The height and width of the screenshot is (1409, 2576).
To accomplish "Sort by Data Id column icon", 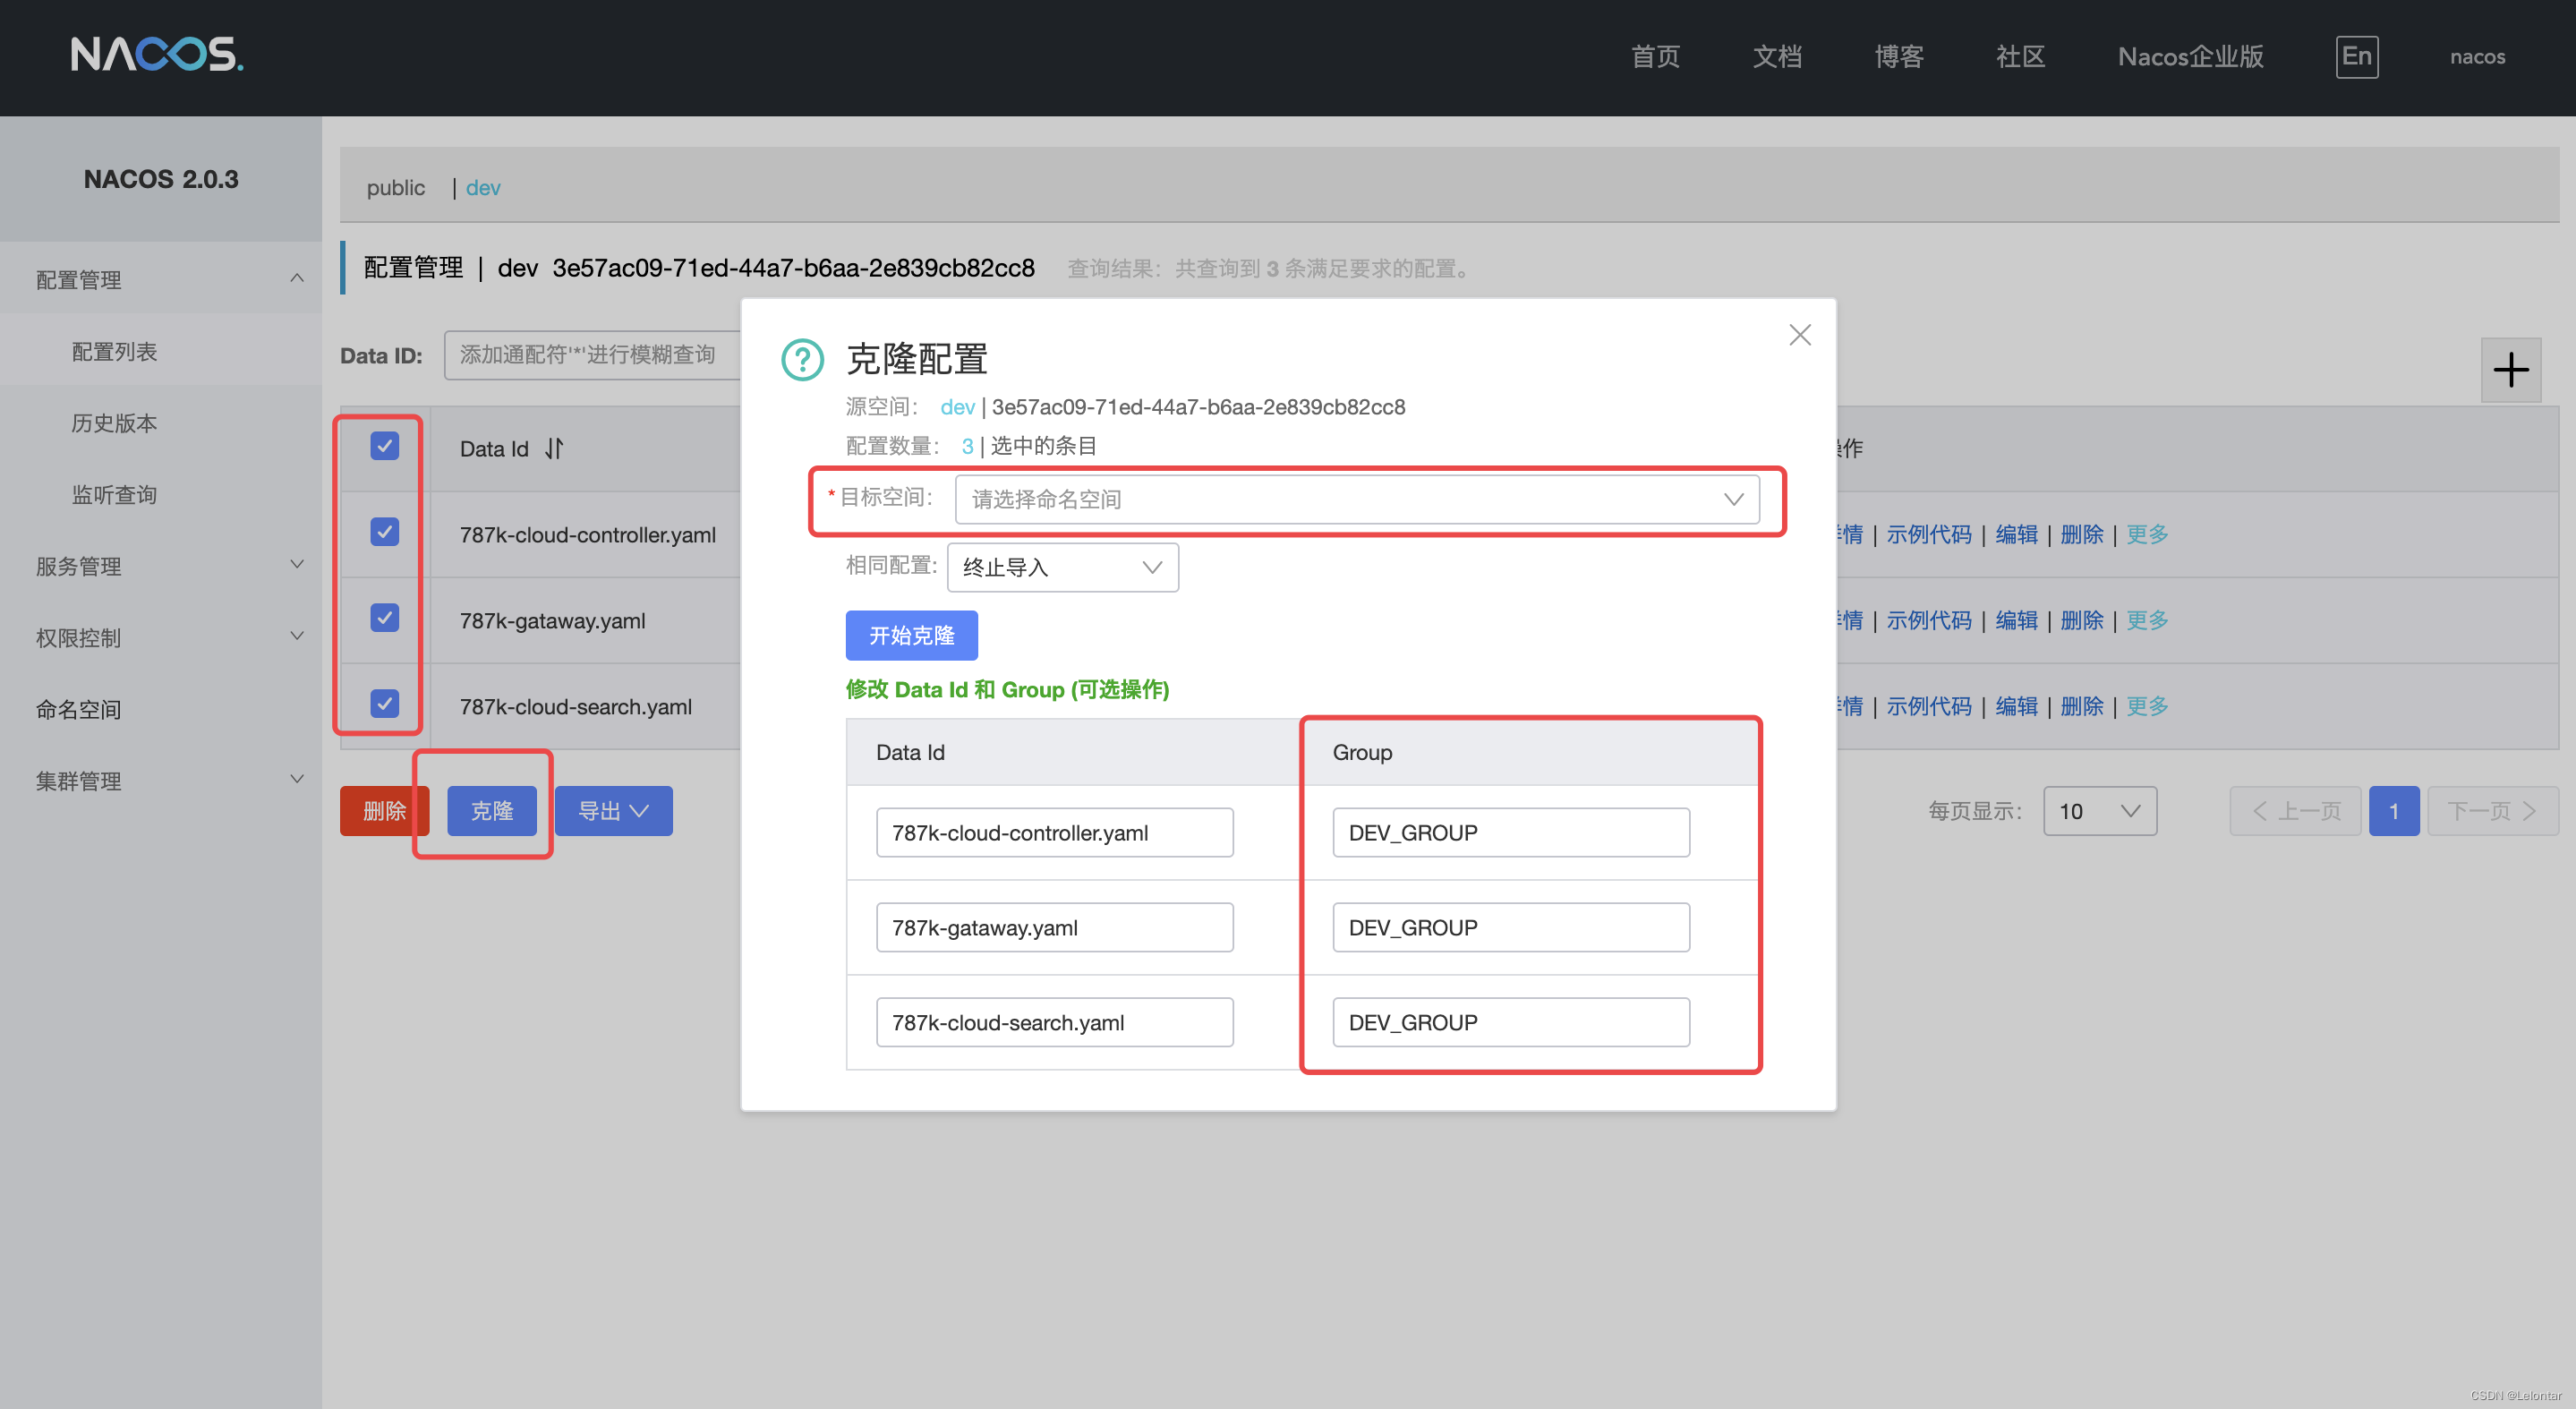I will click(x=554, y=449).
